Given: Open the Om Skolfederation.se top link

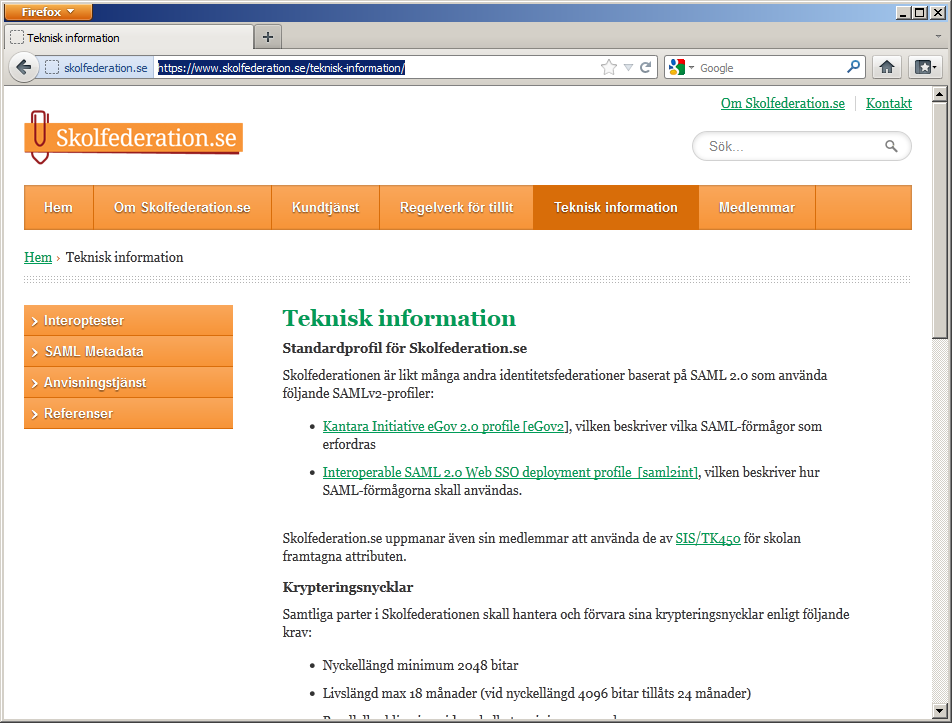Looking at the screenshot, I should pyautogui.click(x=783, y=103).
